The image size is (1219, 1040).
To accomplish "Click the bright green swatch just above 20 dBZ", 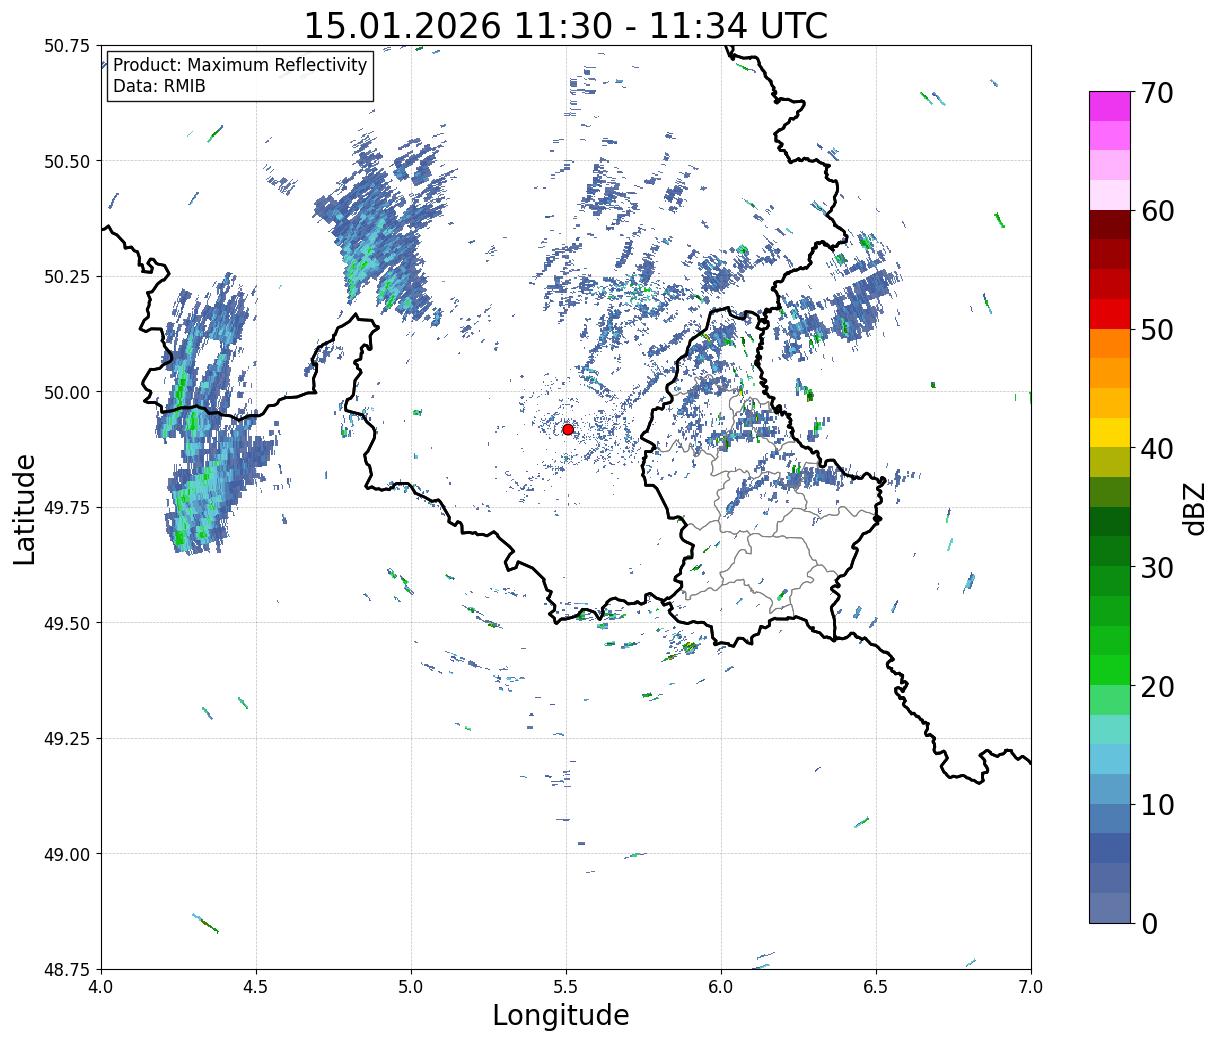I will tap(1110, 670).
